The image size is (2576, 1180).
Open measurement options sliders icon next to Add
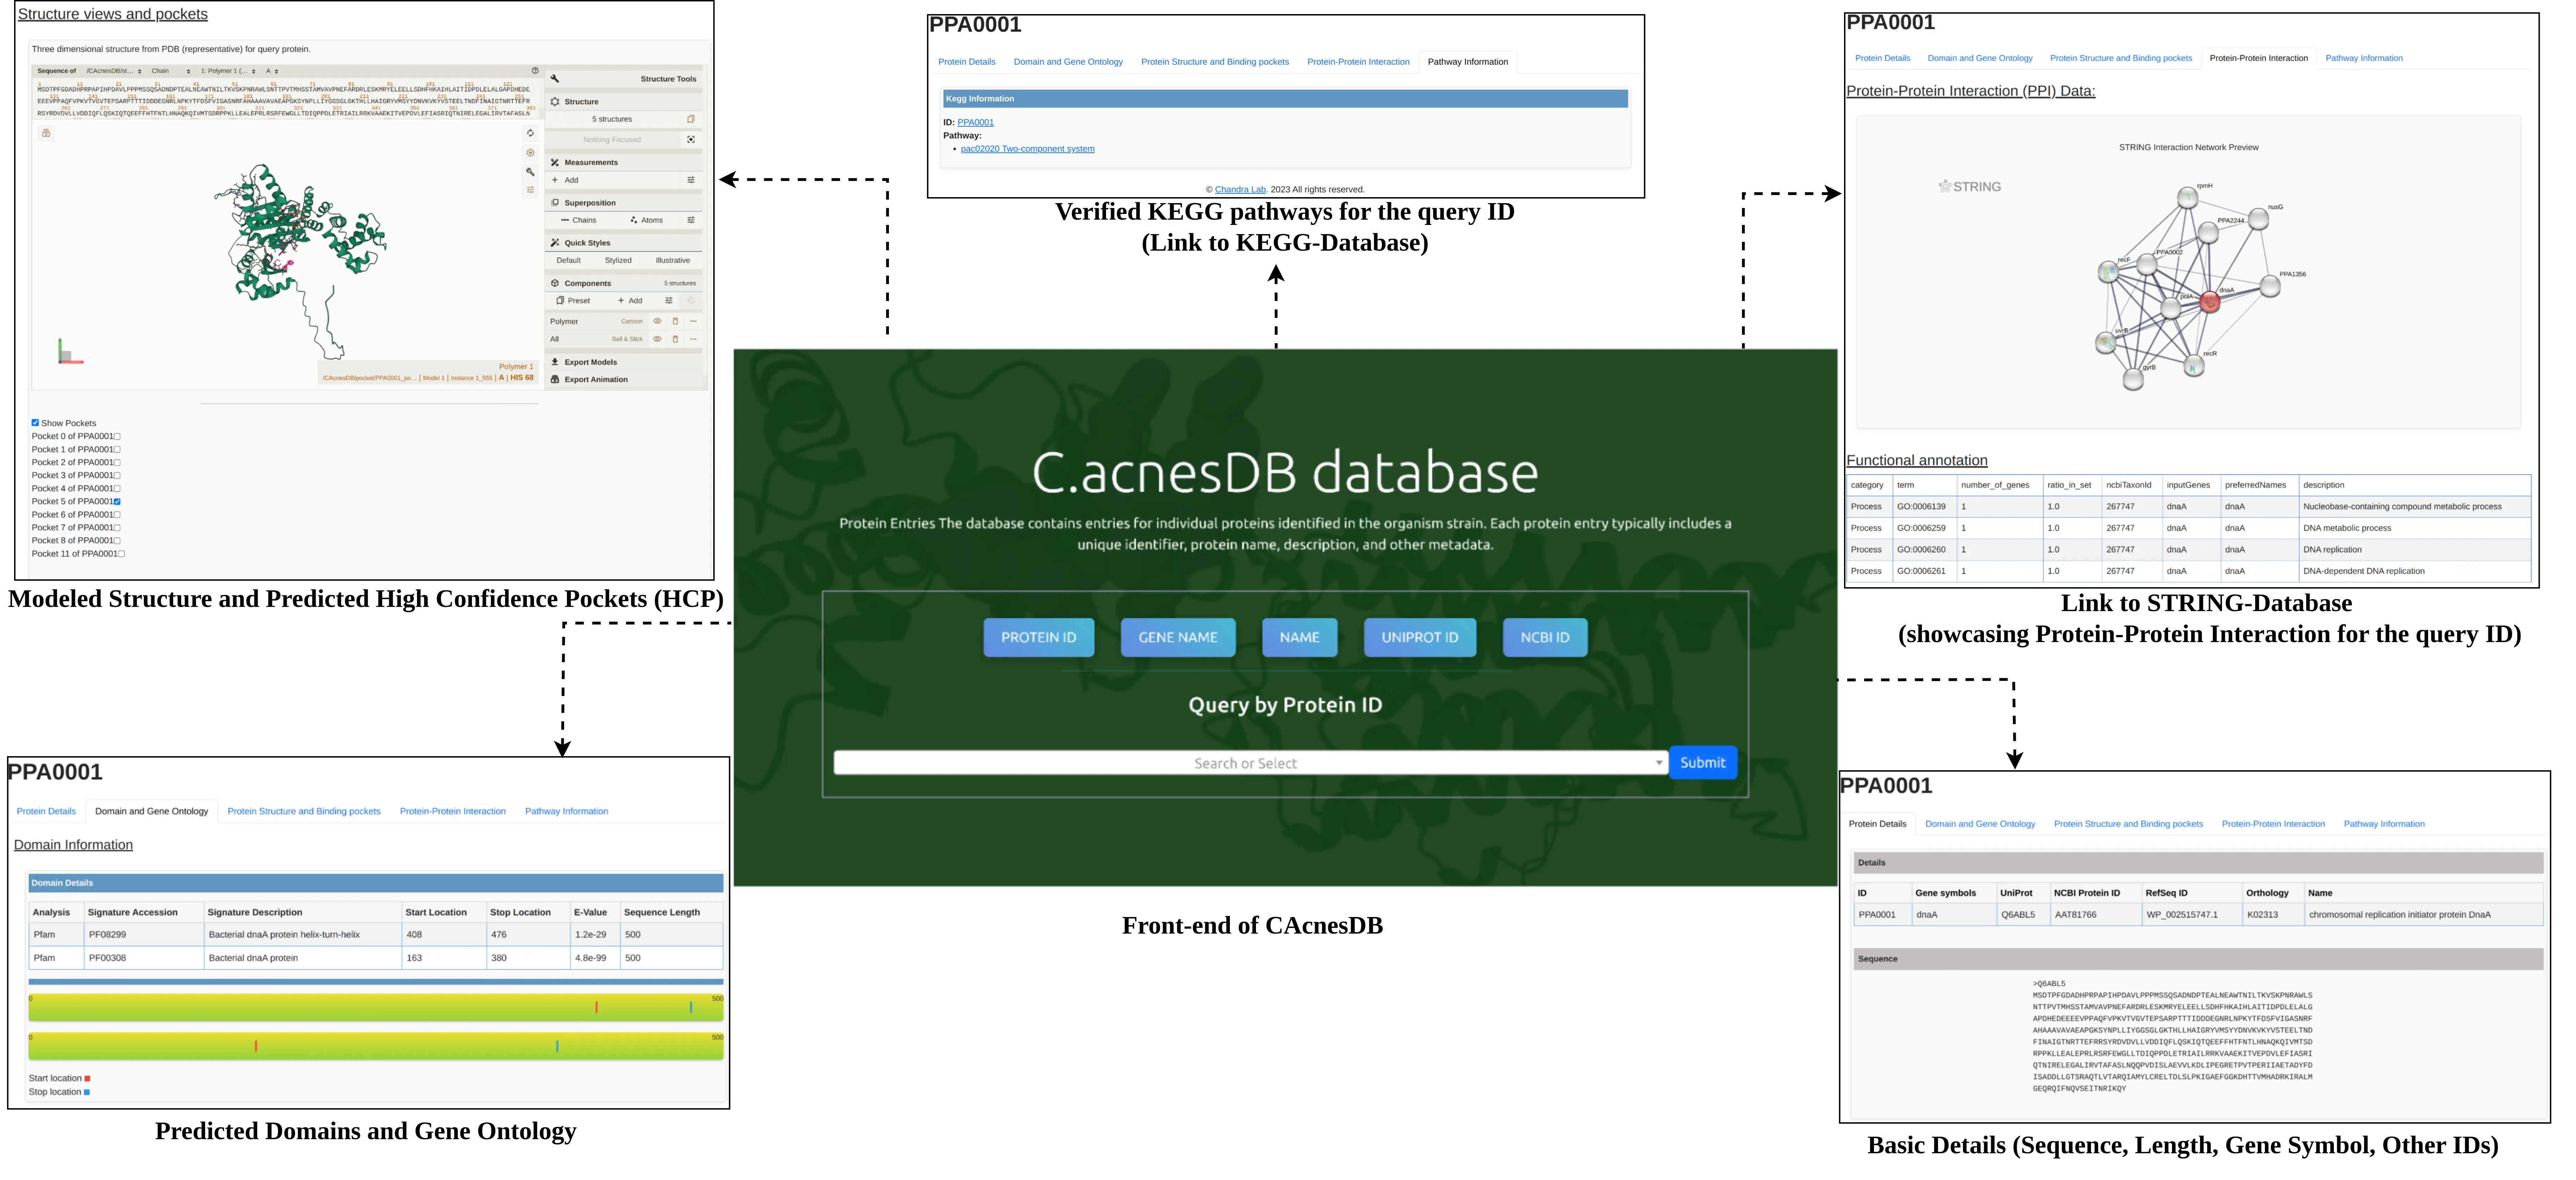(691, 180)
